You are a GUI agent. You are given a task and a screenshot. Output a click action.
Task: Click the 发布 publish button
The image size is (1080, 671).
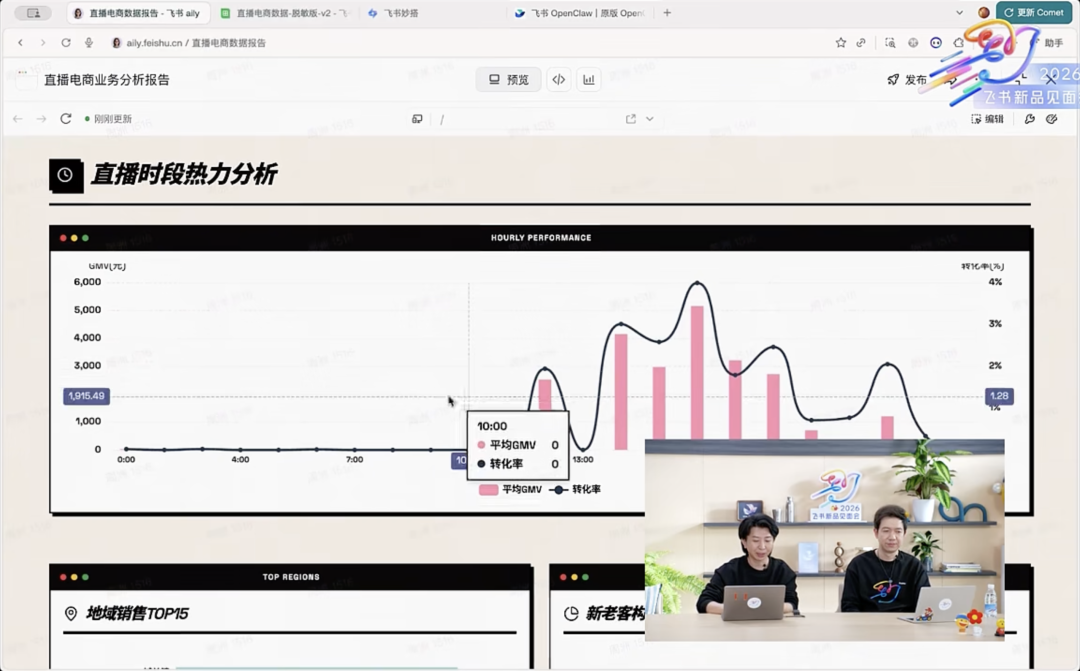[907, 80]
